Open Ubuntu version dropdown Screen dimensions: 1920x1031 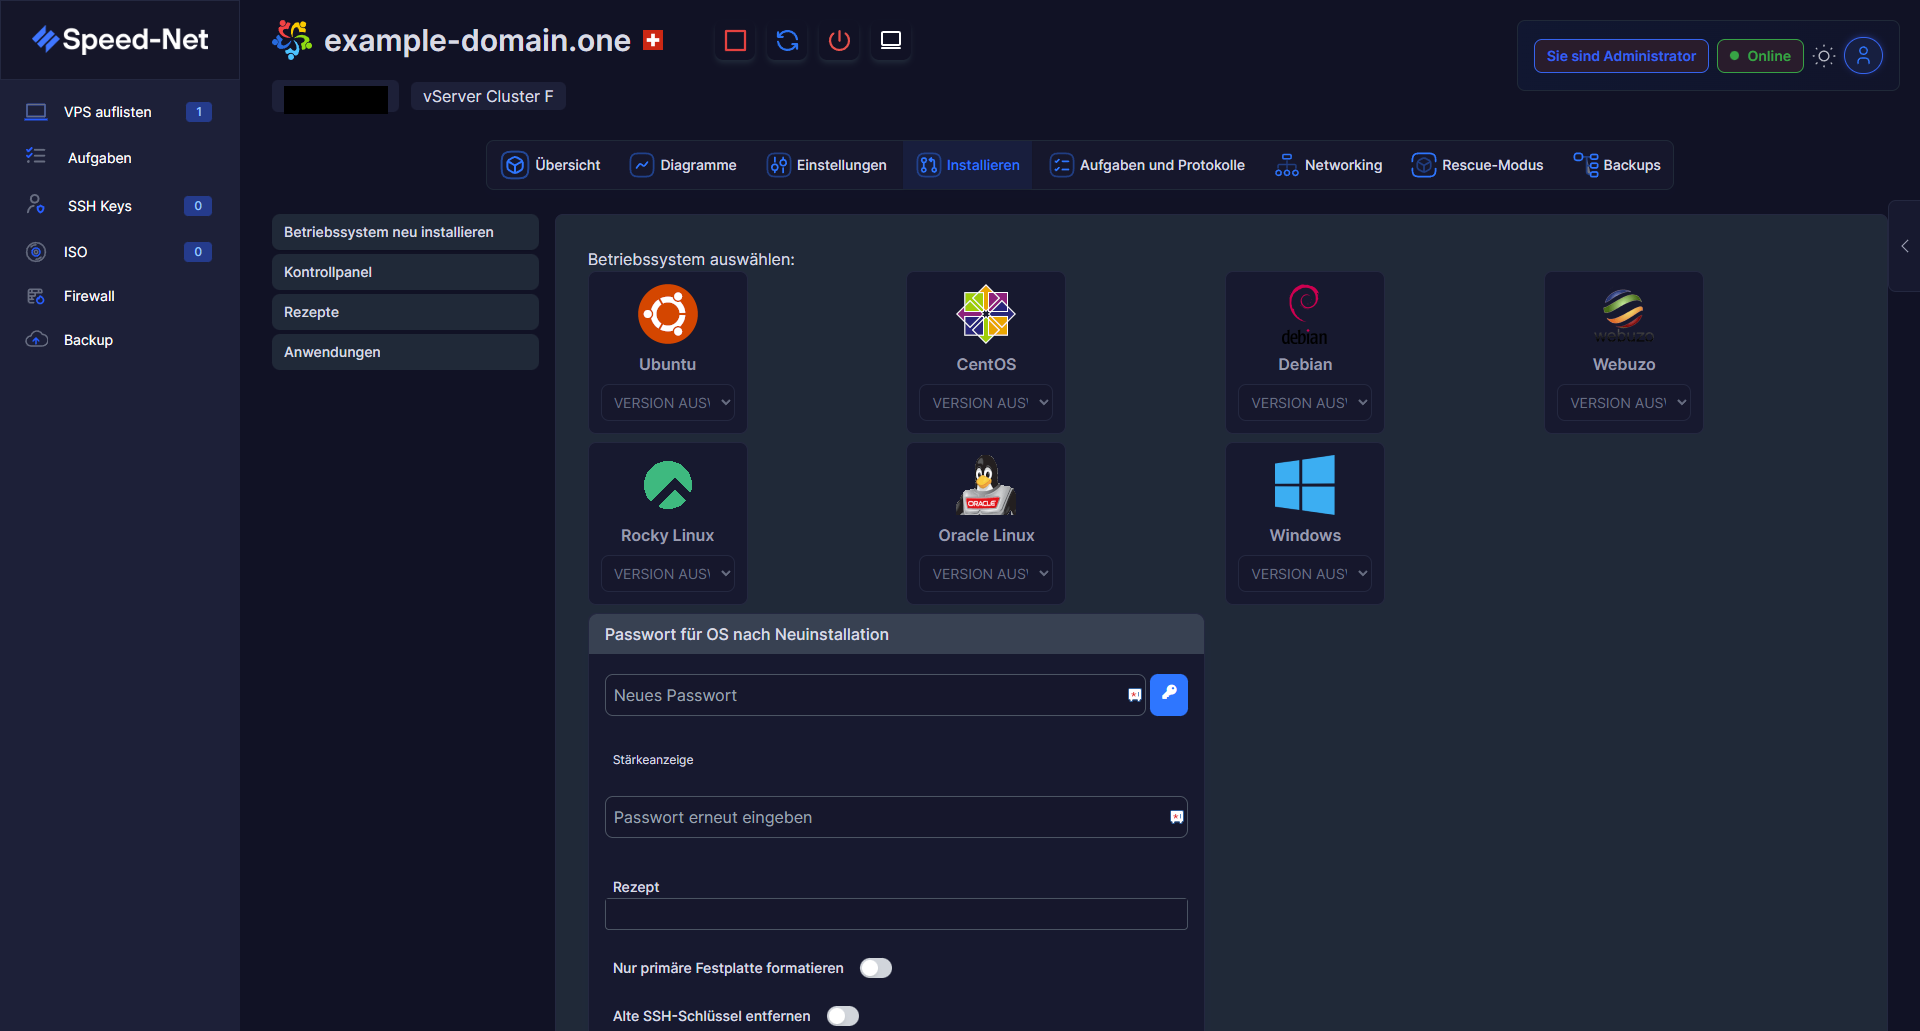point(667,403)
